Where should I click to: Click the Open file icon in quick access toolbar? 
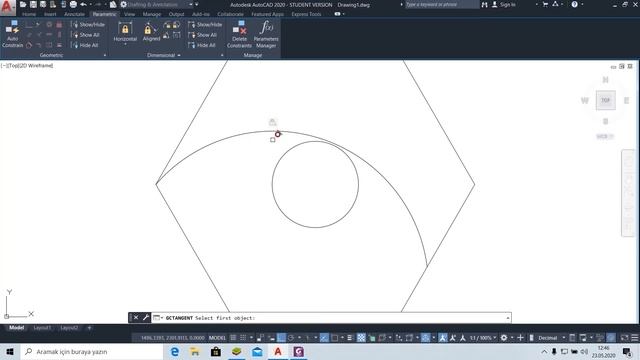point(23,4)
